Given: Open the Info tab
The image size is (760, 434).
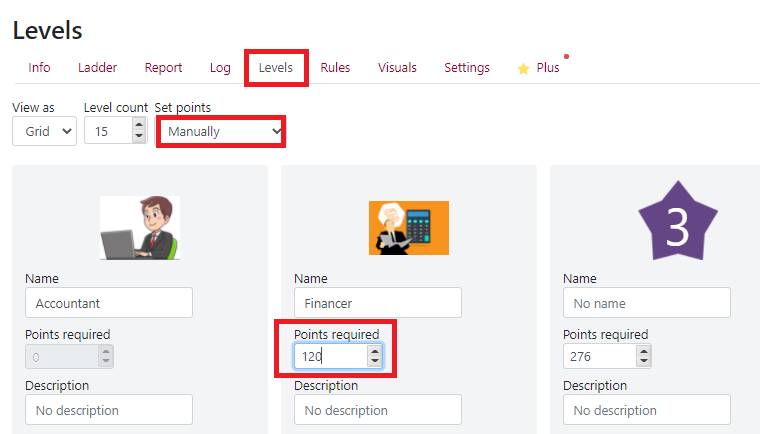Looking at the screenshot, I should (39, 67).
